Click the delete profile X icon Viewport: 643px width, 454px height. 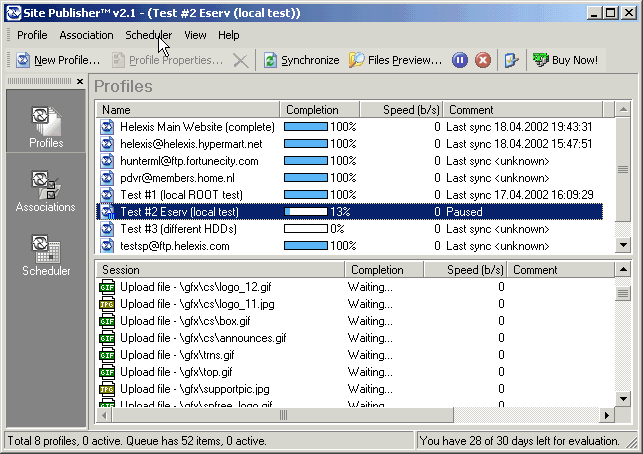coord(240,61)
